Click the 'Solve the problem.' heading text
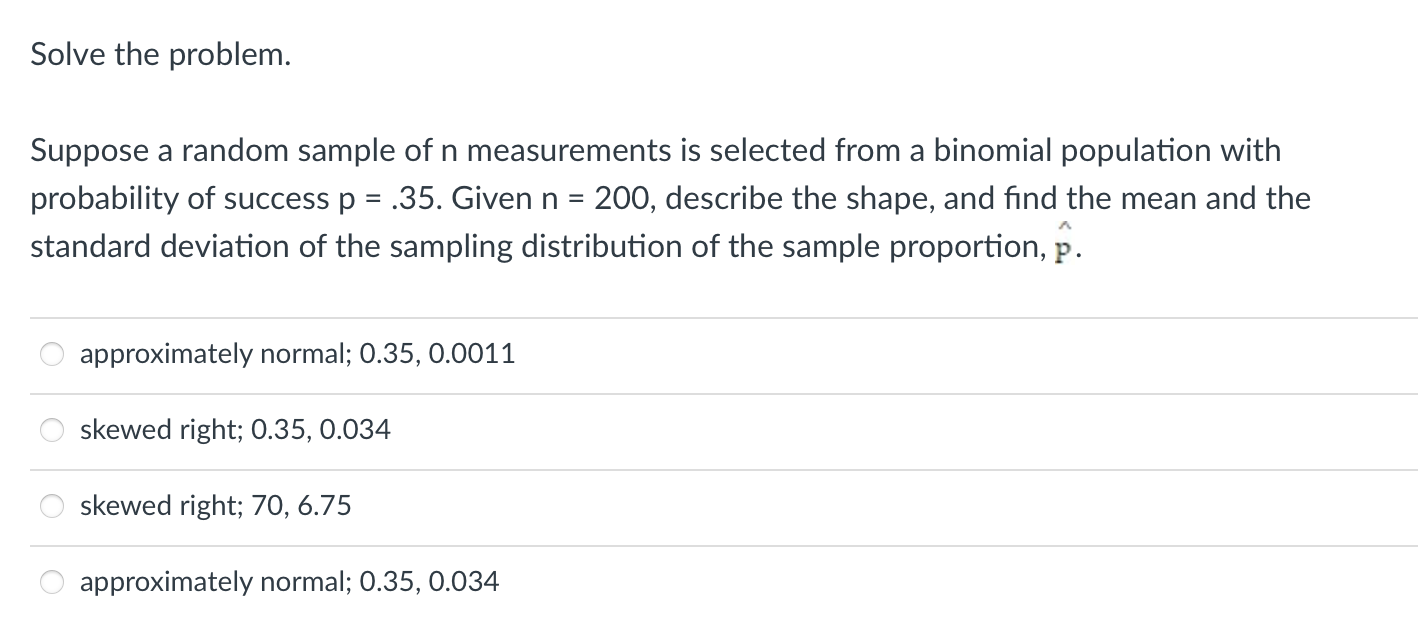 pyautogui.click(x=161, y=55)
